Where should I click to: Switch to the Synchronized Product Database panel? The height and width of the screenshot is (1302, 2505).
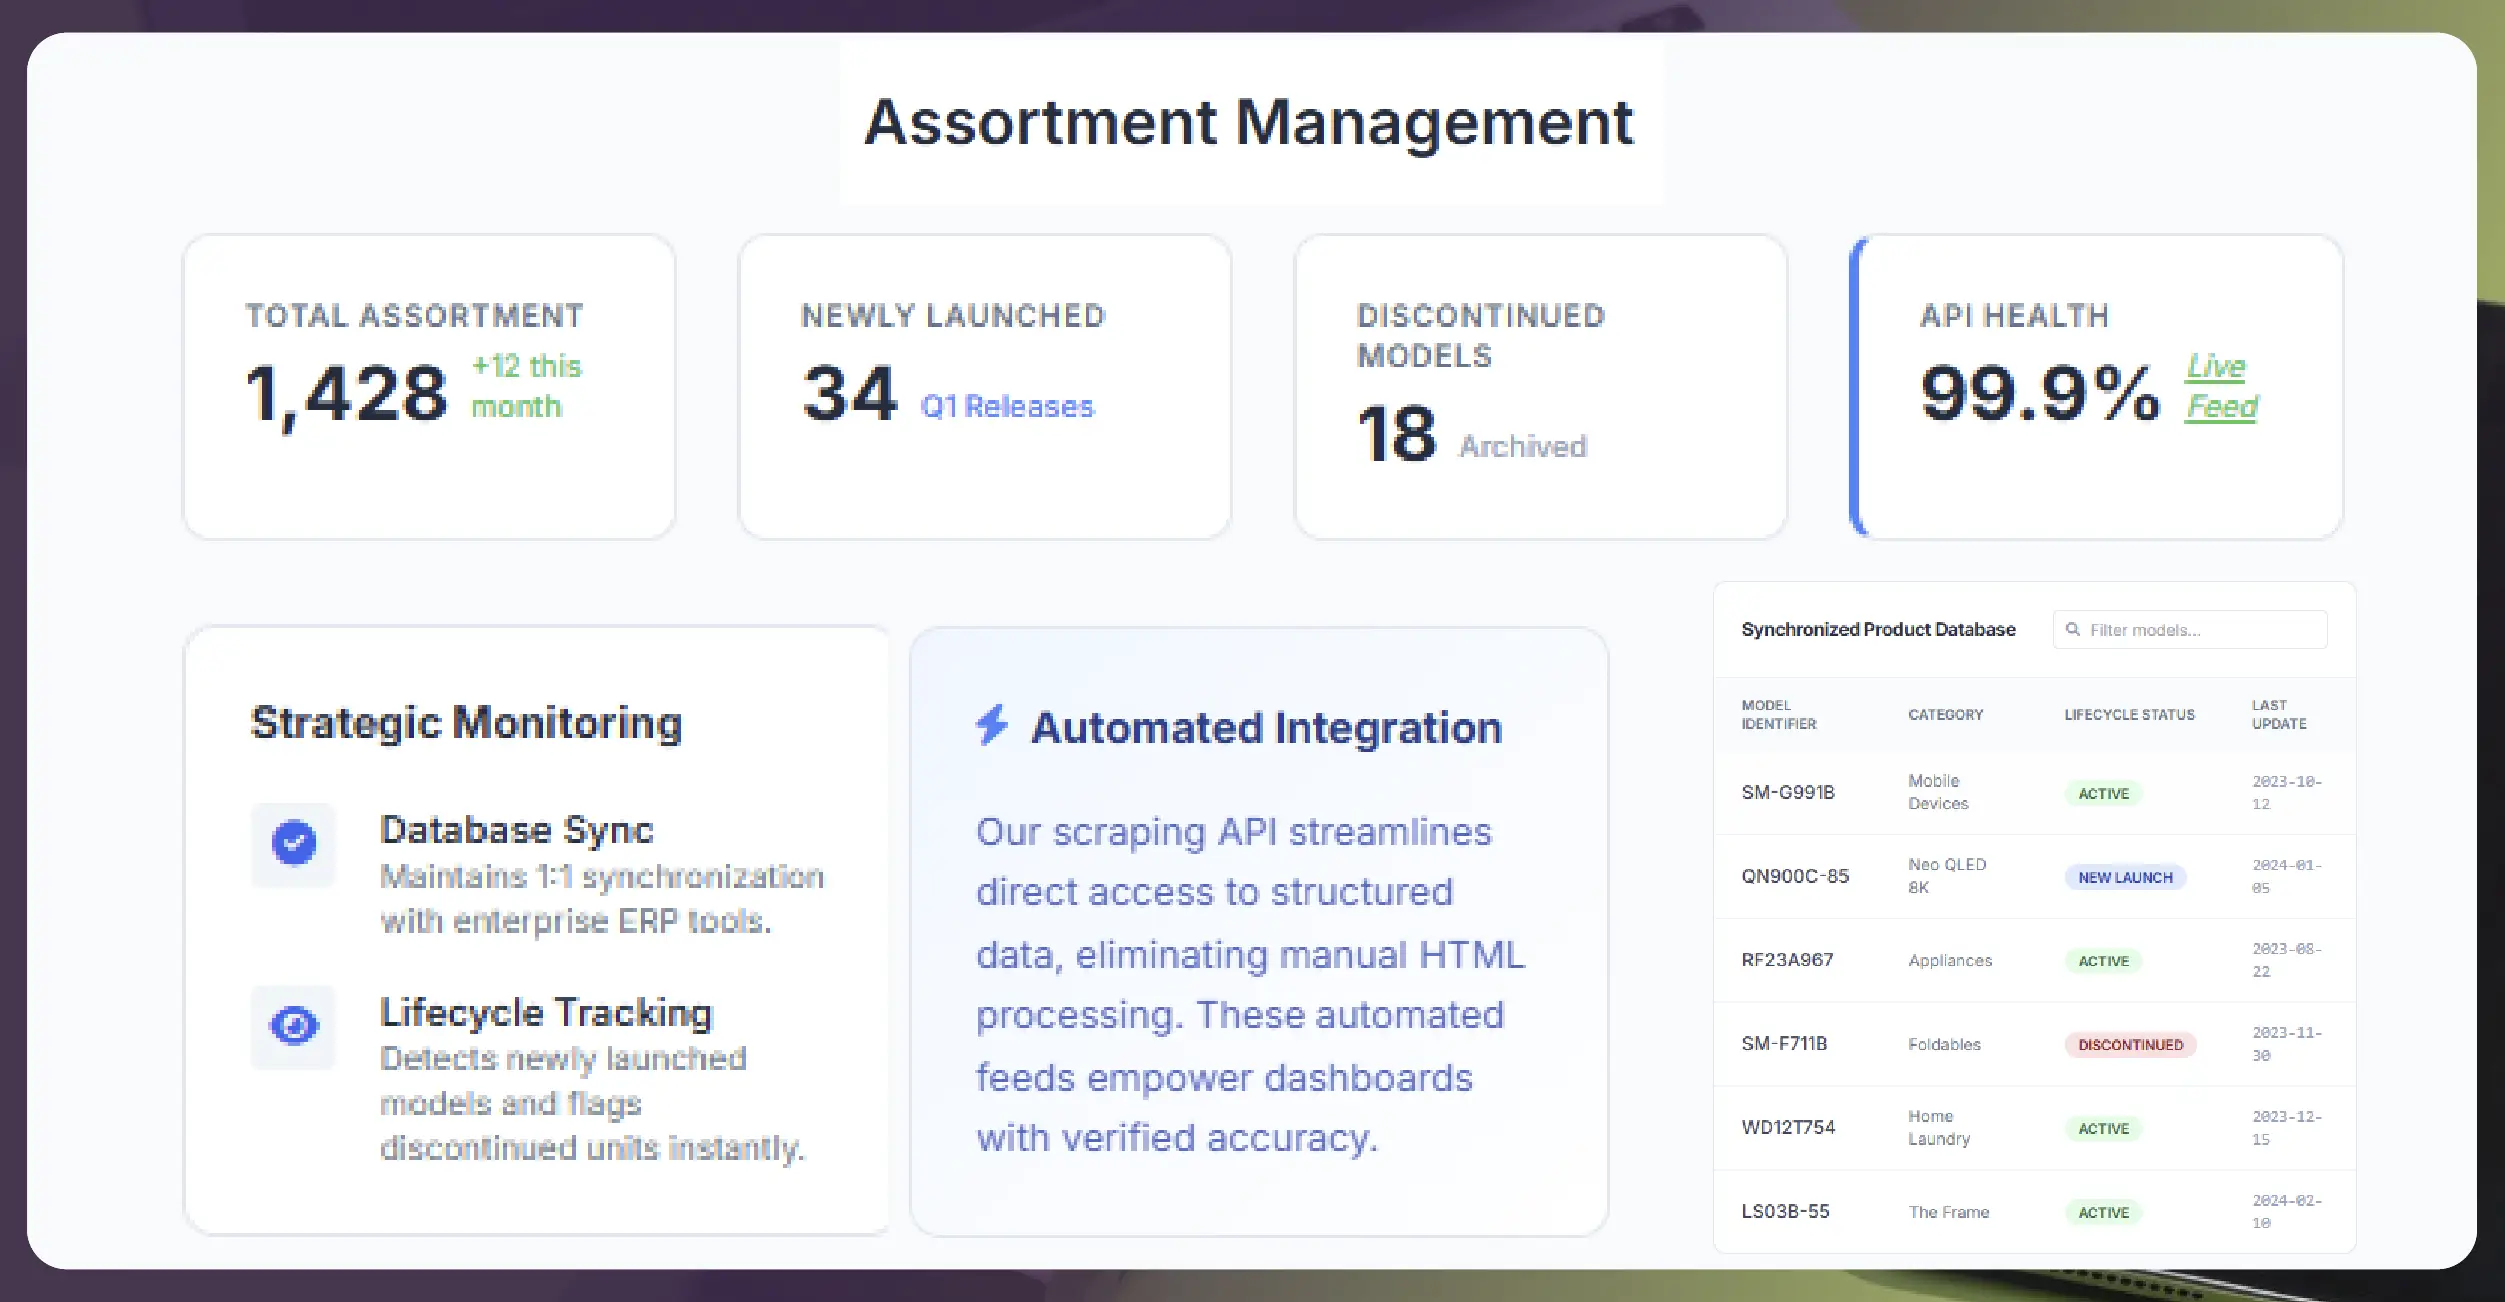pos(1877,629)
